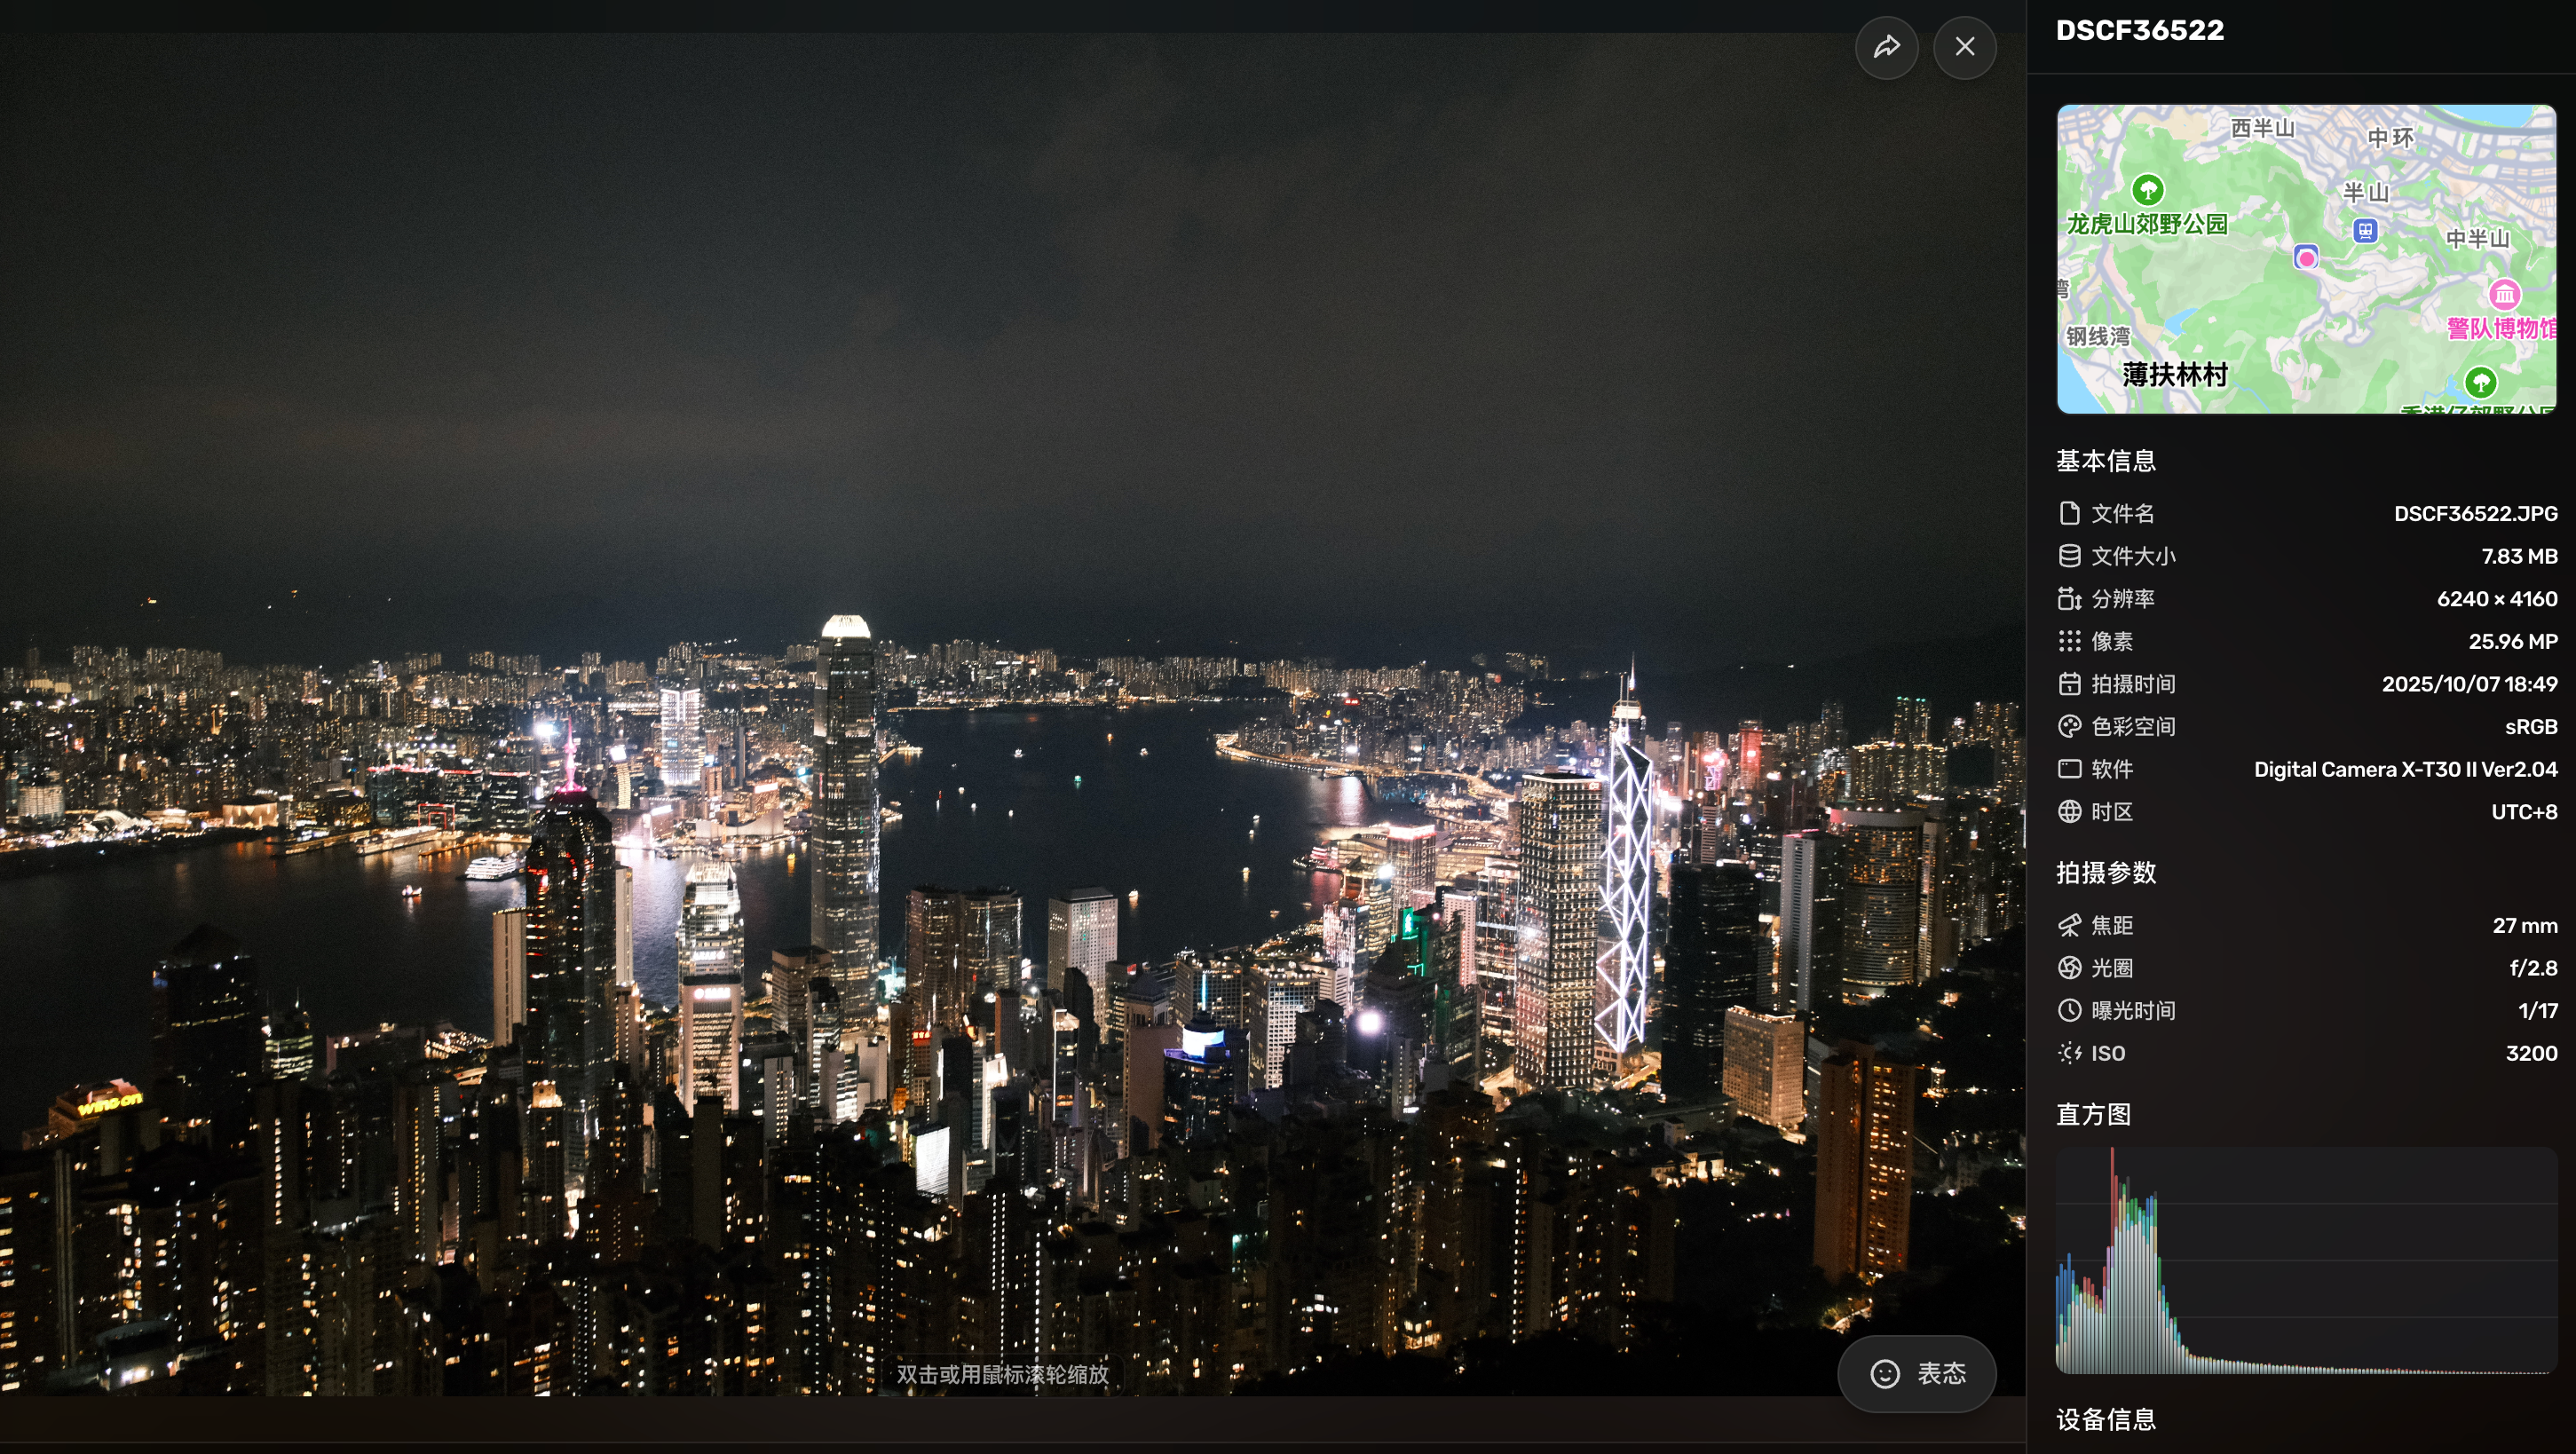Select the color space value sRGB
The width and height of the screenshot is (2576, 1454).
tap(2531, 726)
